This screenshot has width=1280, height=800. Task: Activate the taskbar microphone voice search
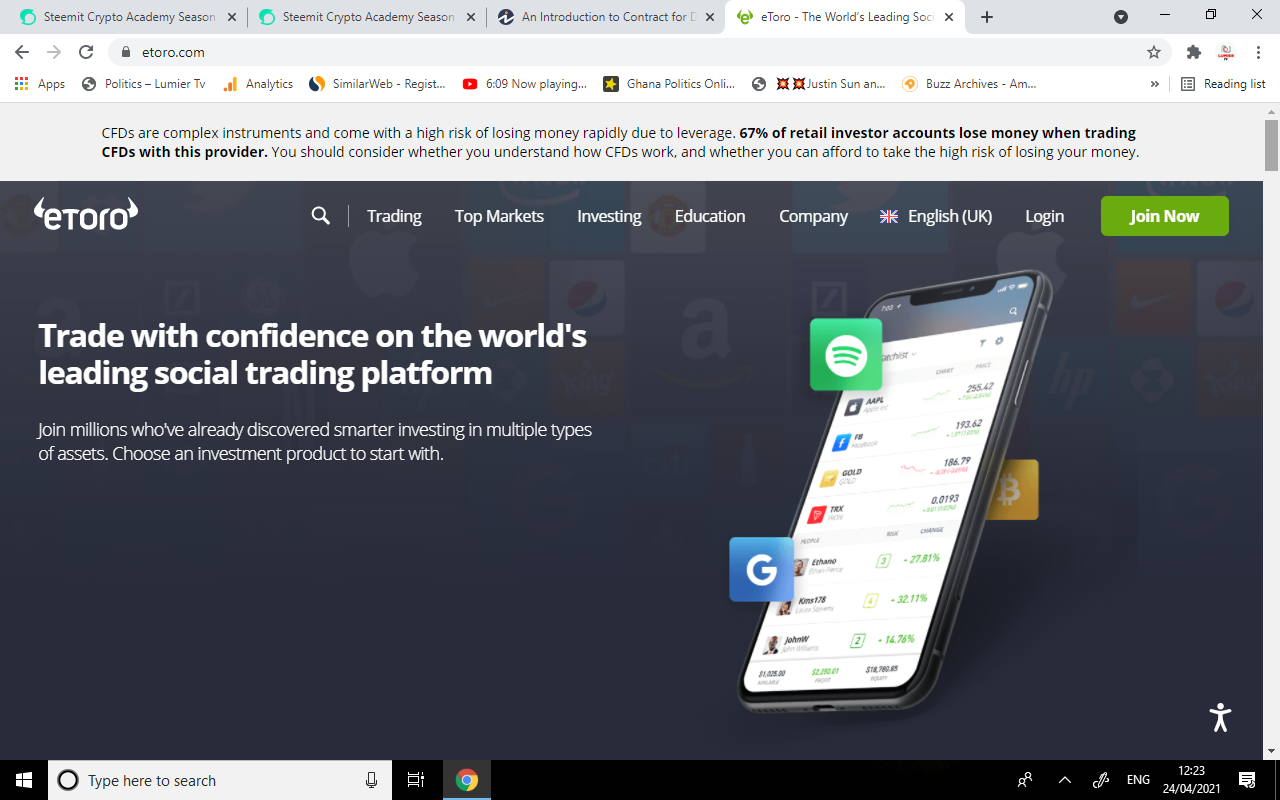pos(371,780)
